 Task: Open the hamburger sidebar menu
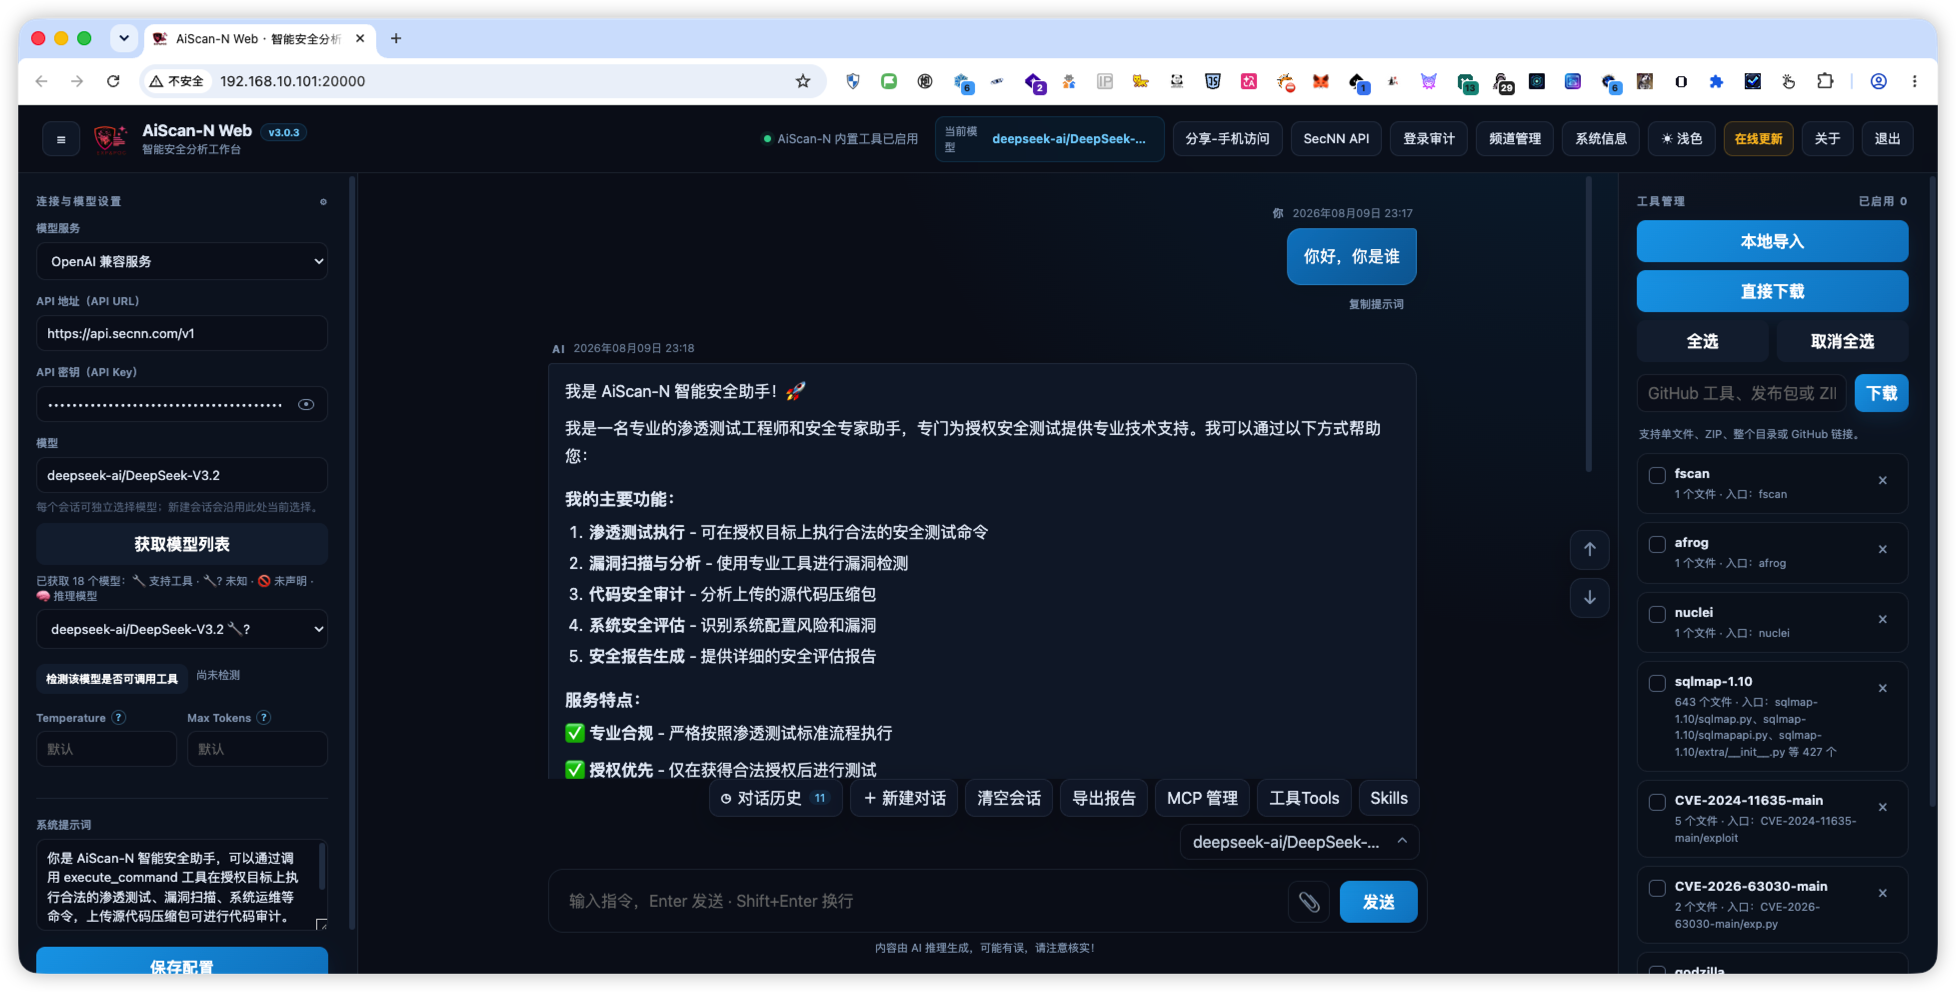tap(61, 139)
